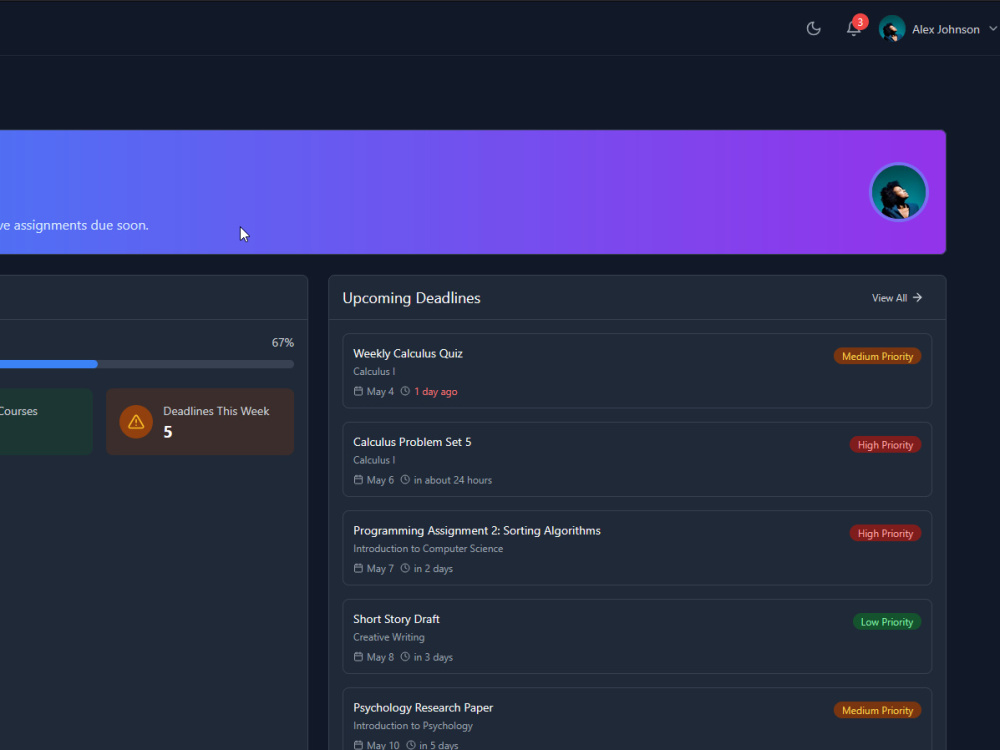Open the Weekly Calculus Quiz deadline
Screen dimensions: 1000x750
point(637,371)
